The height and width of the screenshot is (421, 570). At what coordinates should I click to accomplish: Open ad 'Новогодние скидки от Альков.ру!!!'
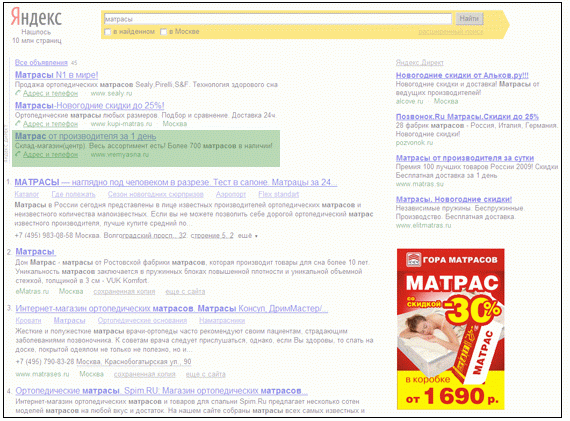[462, 75]
